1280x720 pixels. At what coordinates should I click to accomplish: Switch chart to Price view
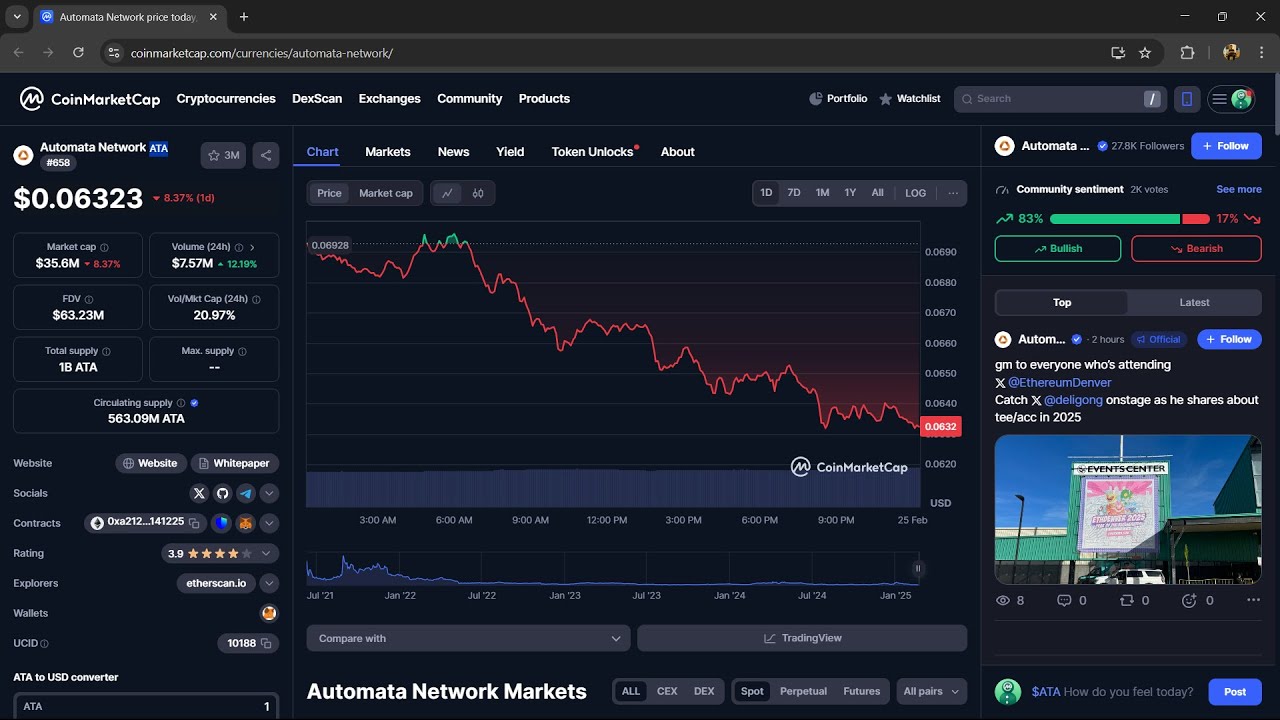tap(329, 193)
